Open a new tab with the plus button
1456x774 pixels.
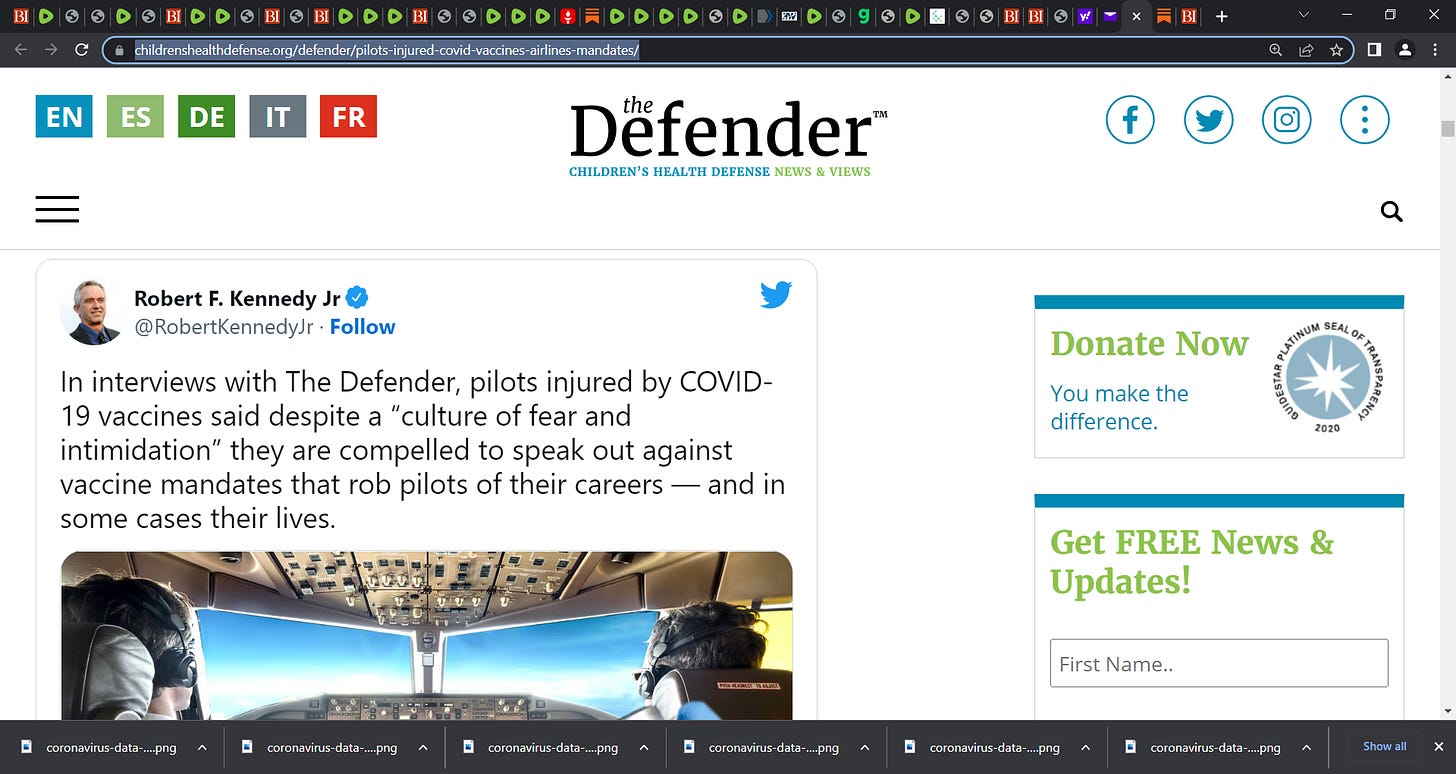point(1221,16)
